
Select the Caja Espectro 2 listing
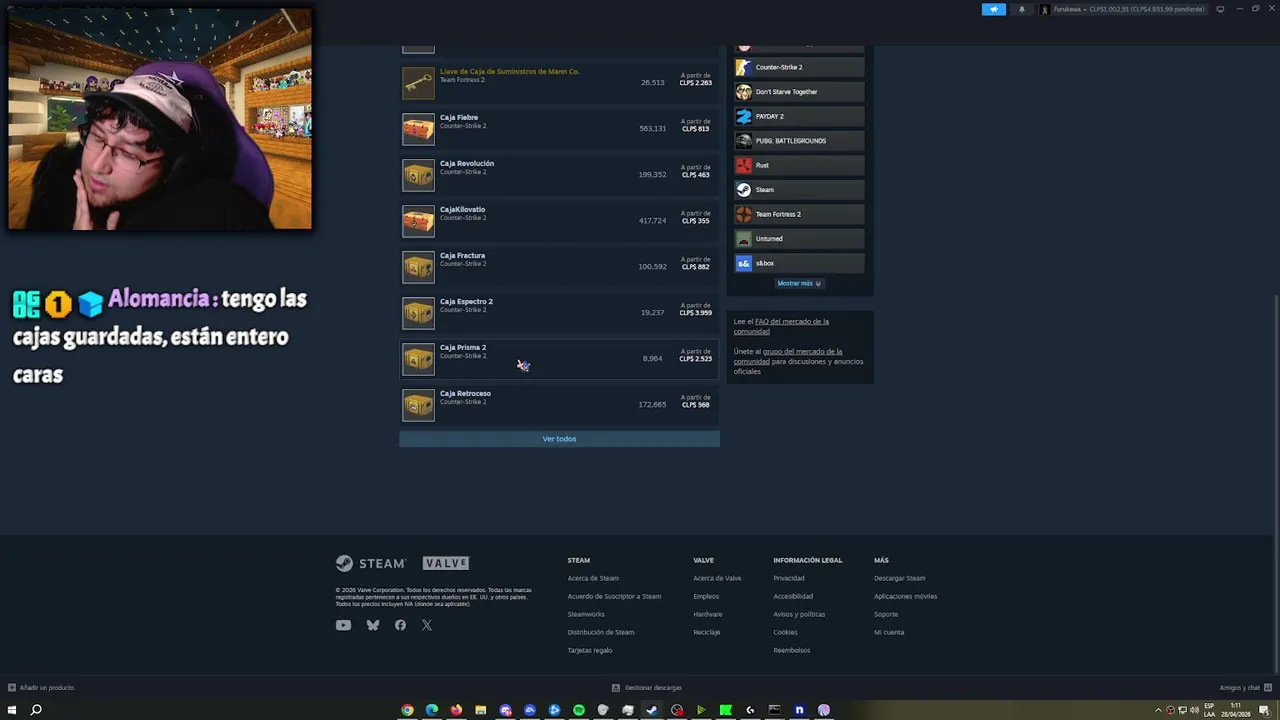tap(559, 312)
